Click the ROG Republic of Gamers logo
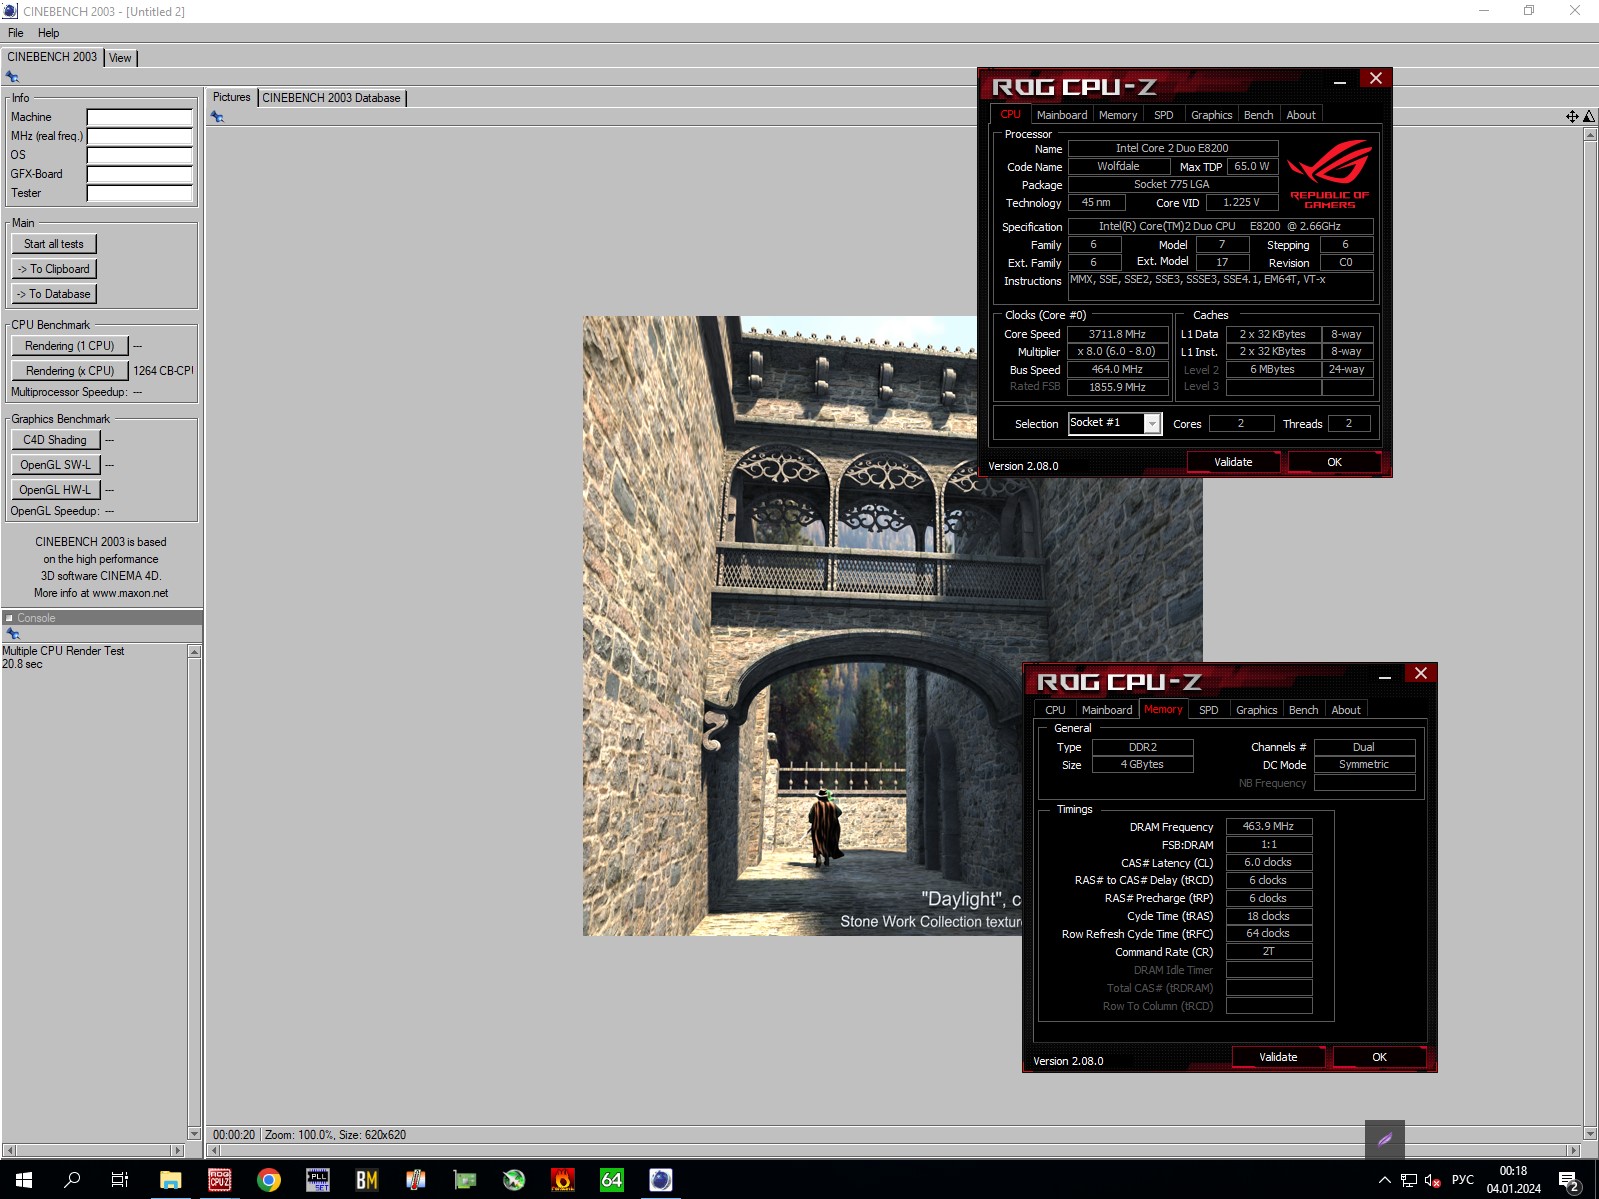Screen dimensions: 1599x1199 1329,174
